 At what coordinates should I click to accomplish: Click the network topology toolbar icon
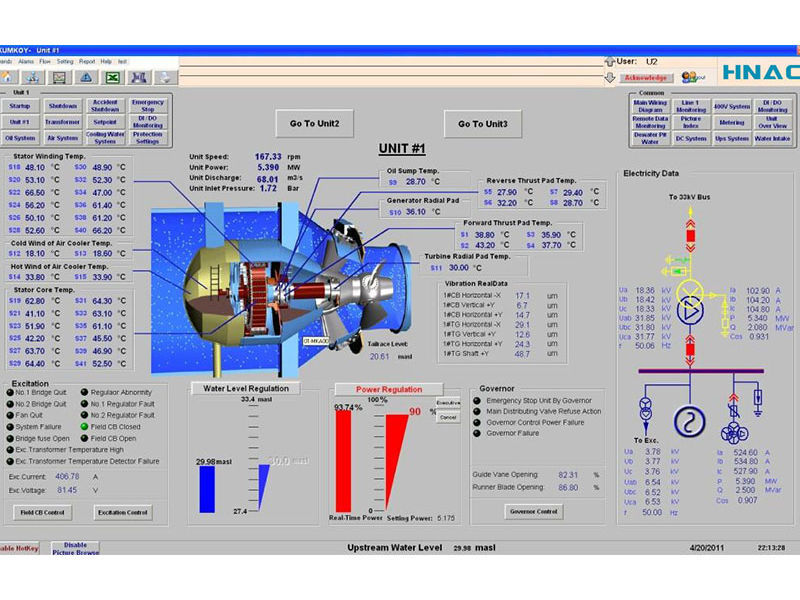[x=33, y=77]
